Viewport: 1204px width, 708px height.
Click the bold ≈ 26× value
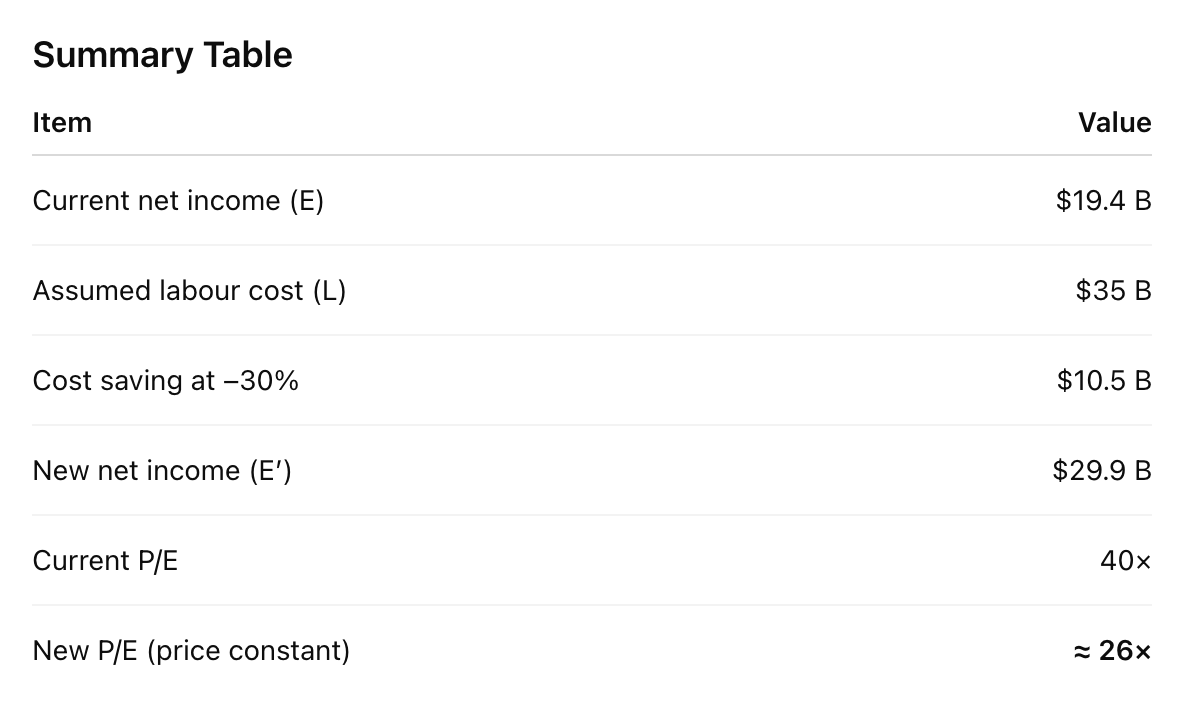pyautogui.click(x=1112, y=651)
